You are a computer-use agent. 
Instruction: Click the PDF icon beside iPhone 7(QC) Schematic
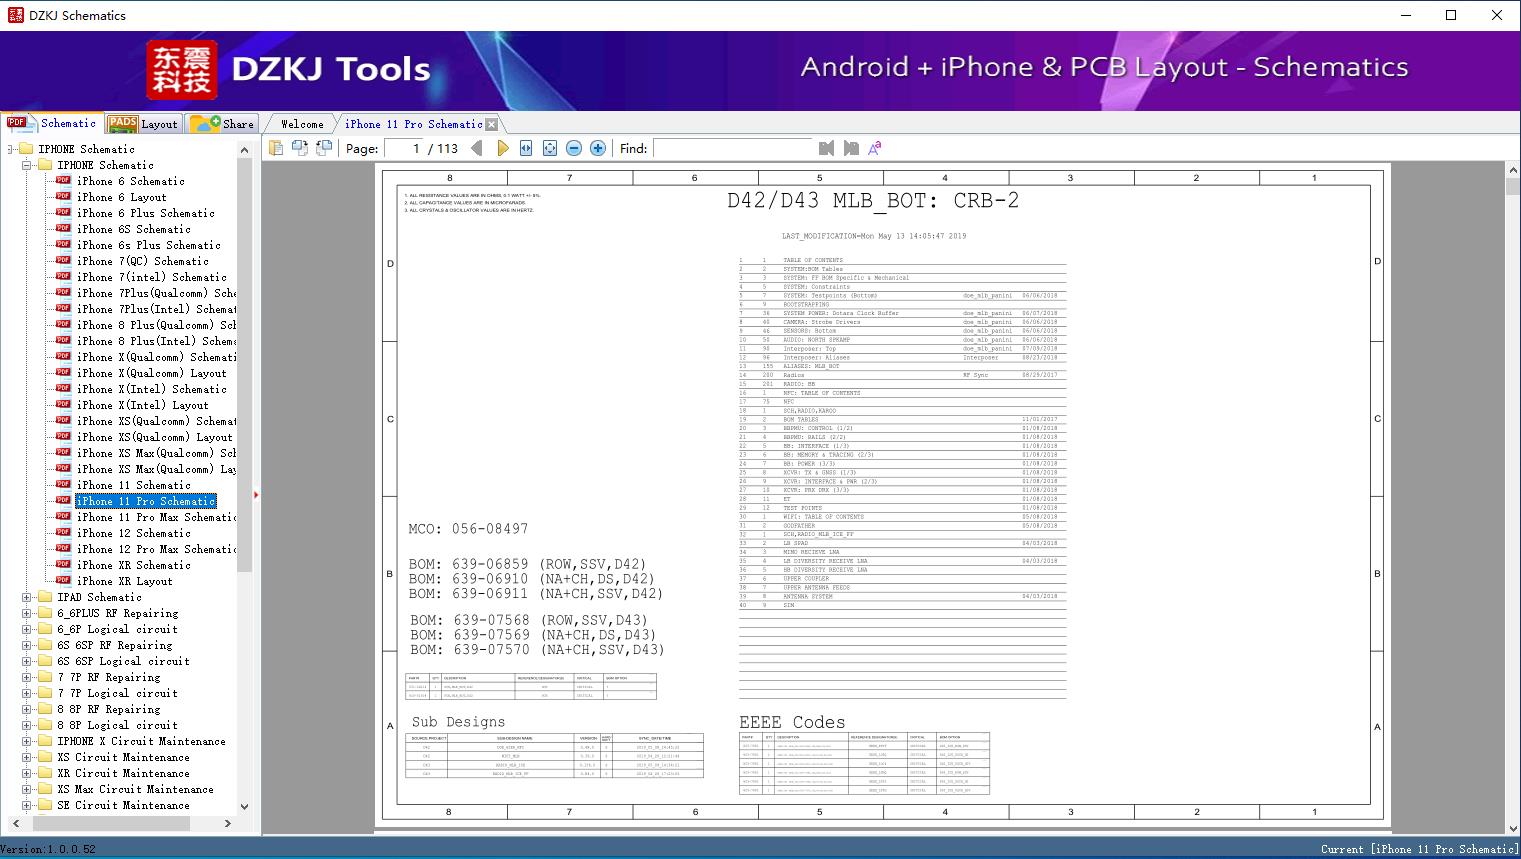click(63, 261)
